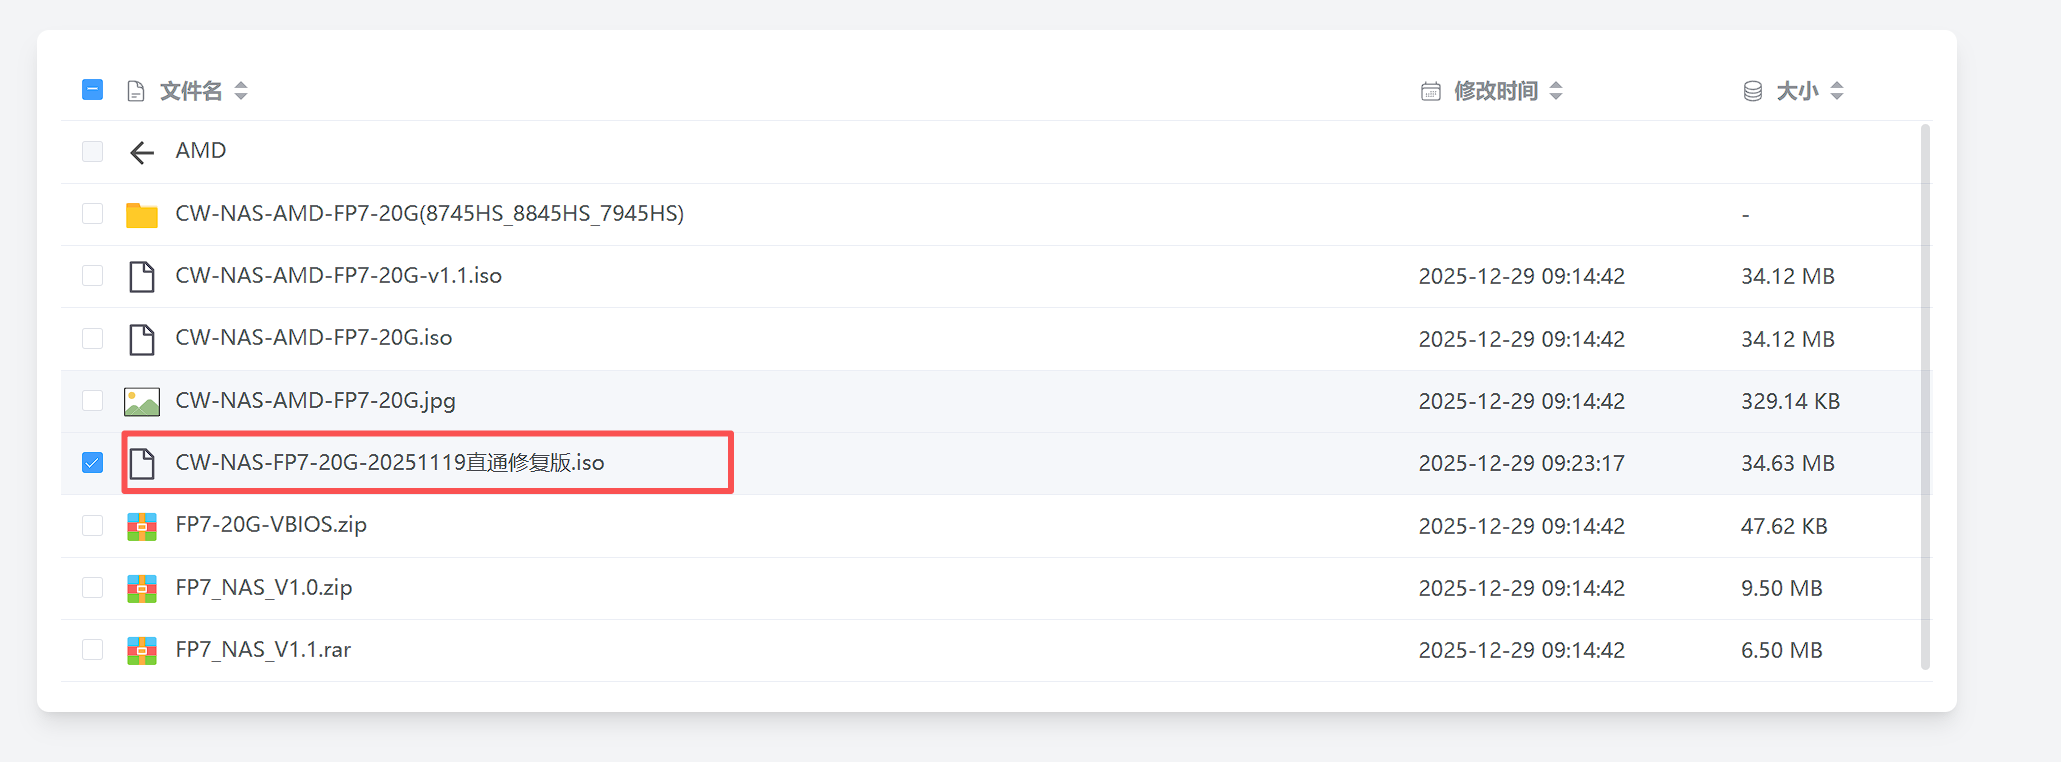The height and width of the screenshot is (762, 2061).
Task: Click the yellow folder icon for CW-NAS-AMD-FP7-20G
Action: [x=142, y=215]
